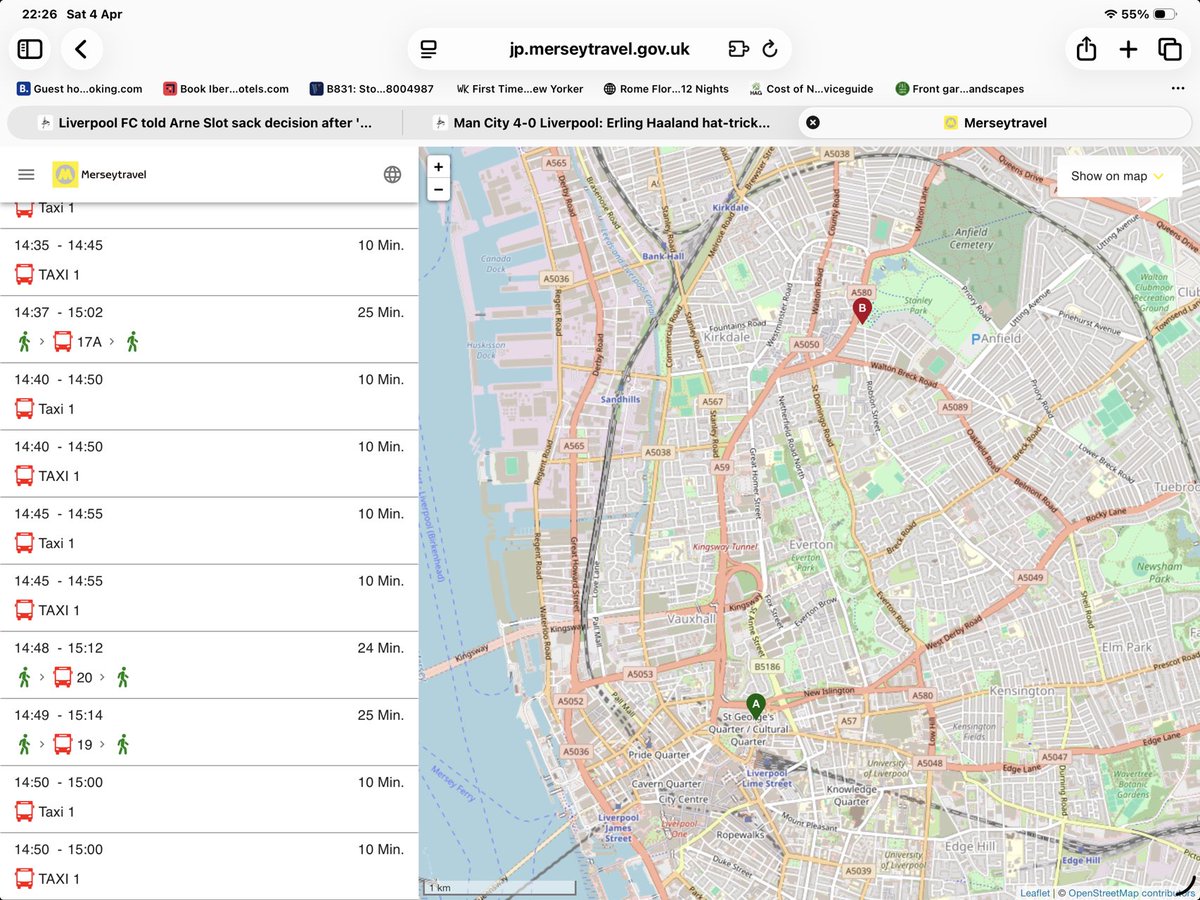
Task: Click the walking icon before bus 17A
Action: (24, 342)
